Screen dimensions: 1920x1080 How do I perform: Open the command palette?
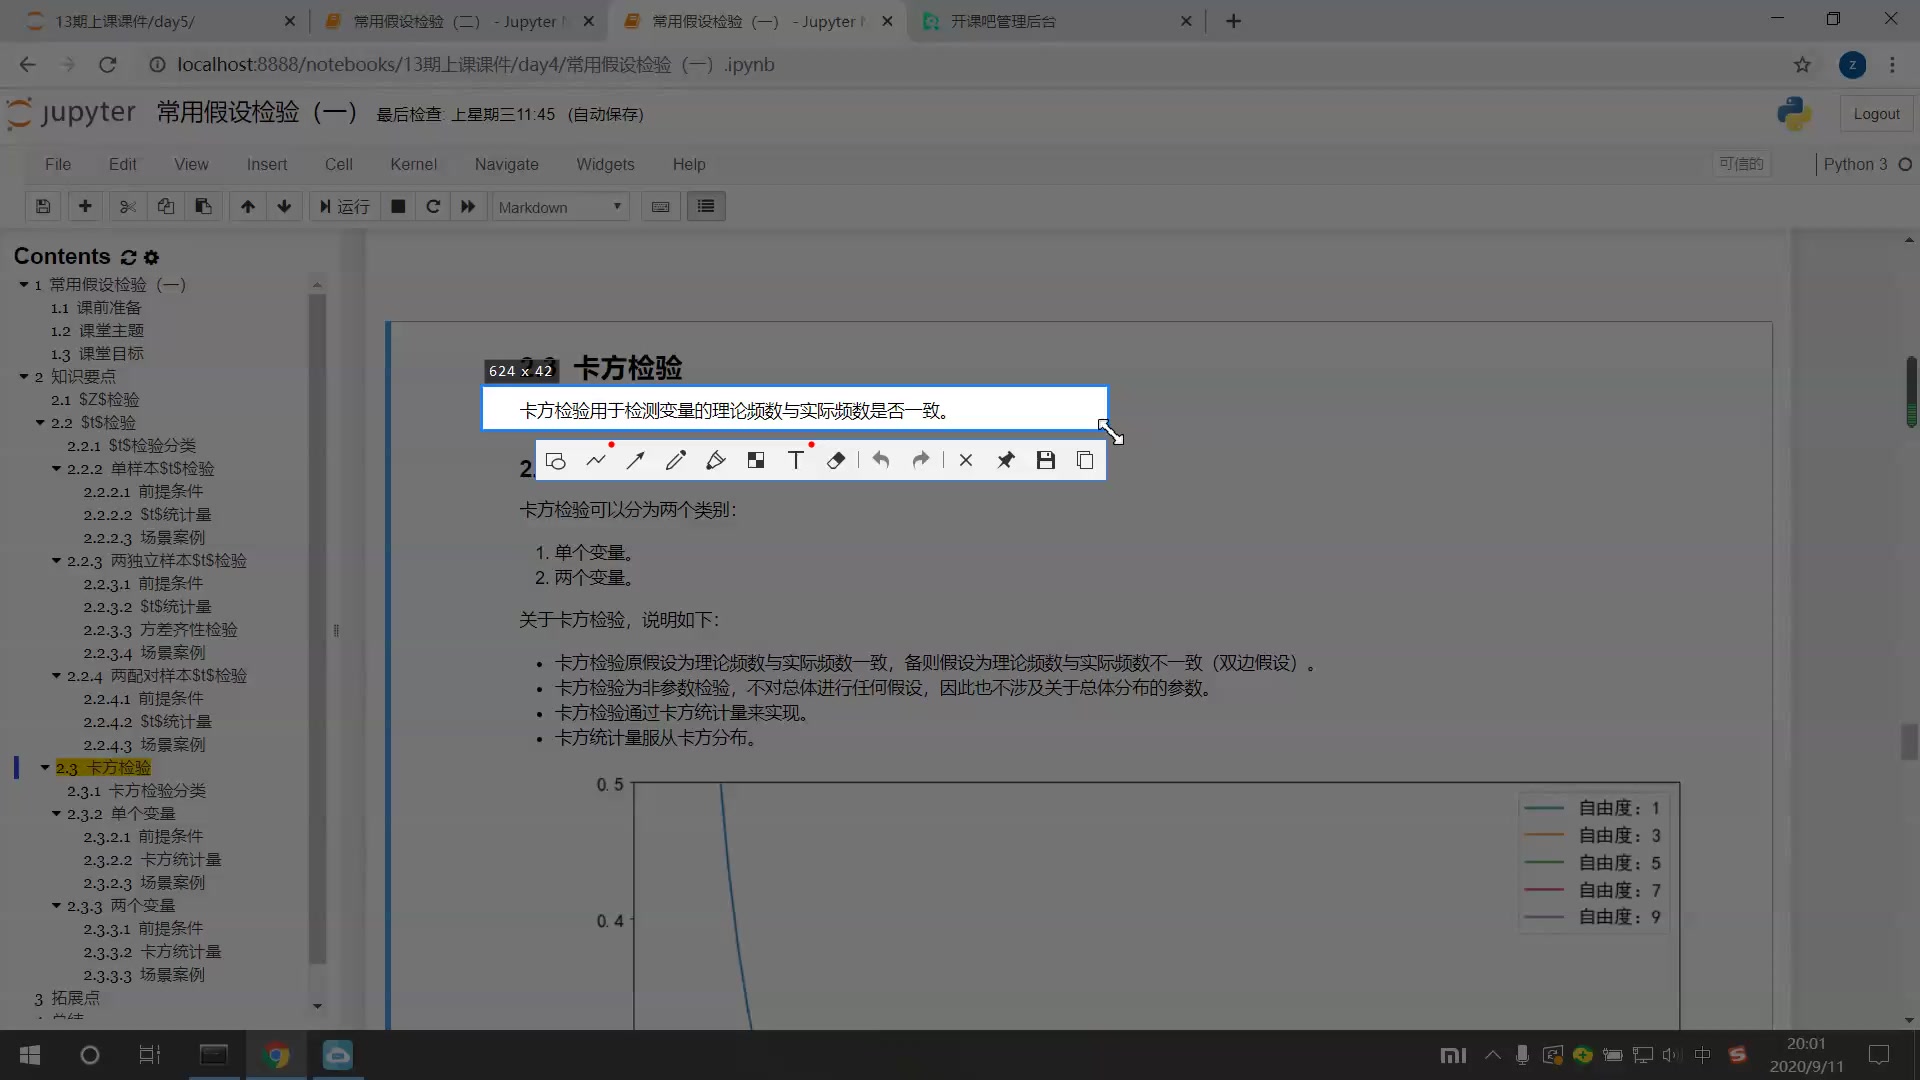[661, 207]
